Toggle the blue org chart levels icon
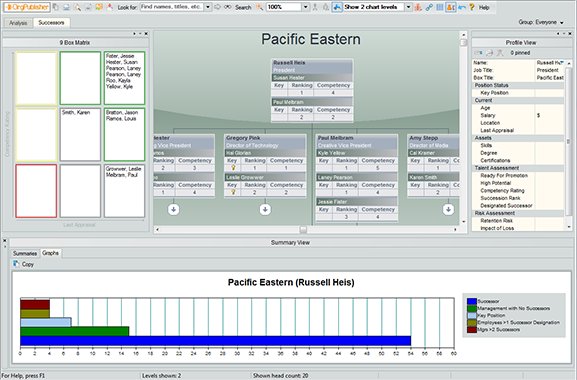The image size is (577, 380). pyautogui.click(x=337, y=7)
